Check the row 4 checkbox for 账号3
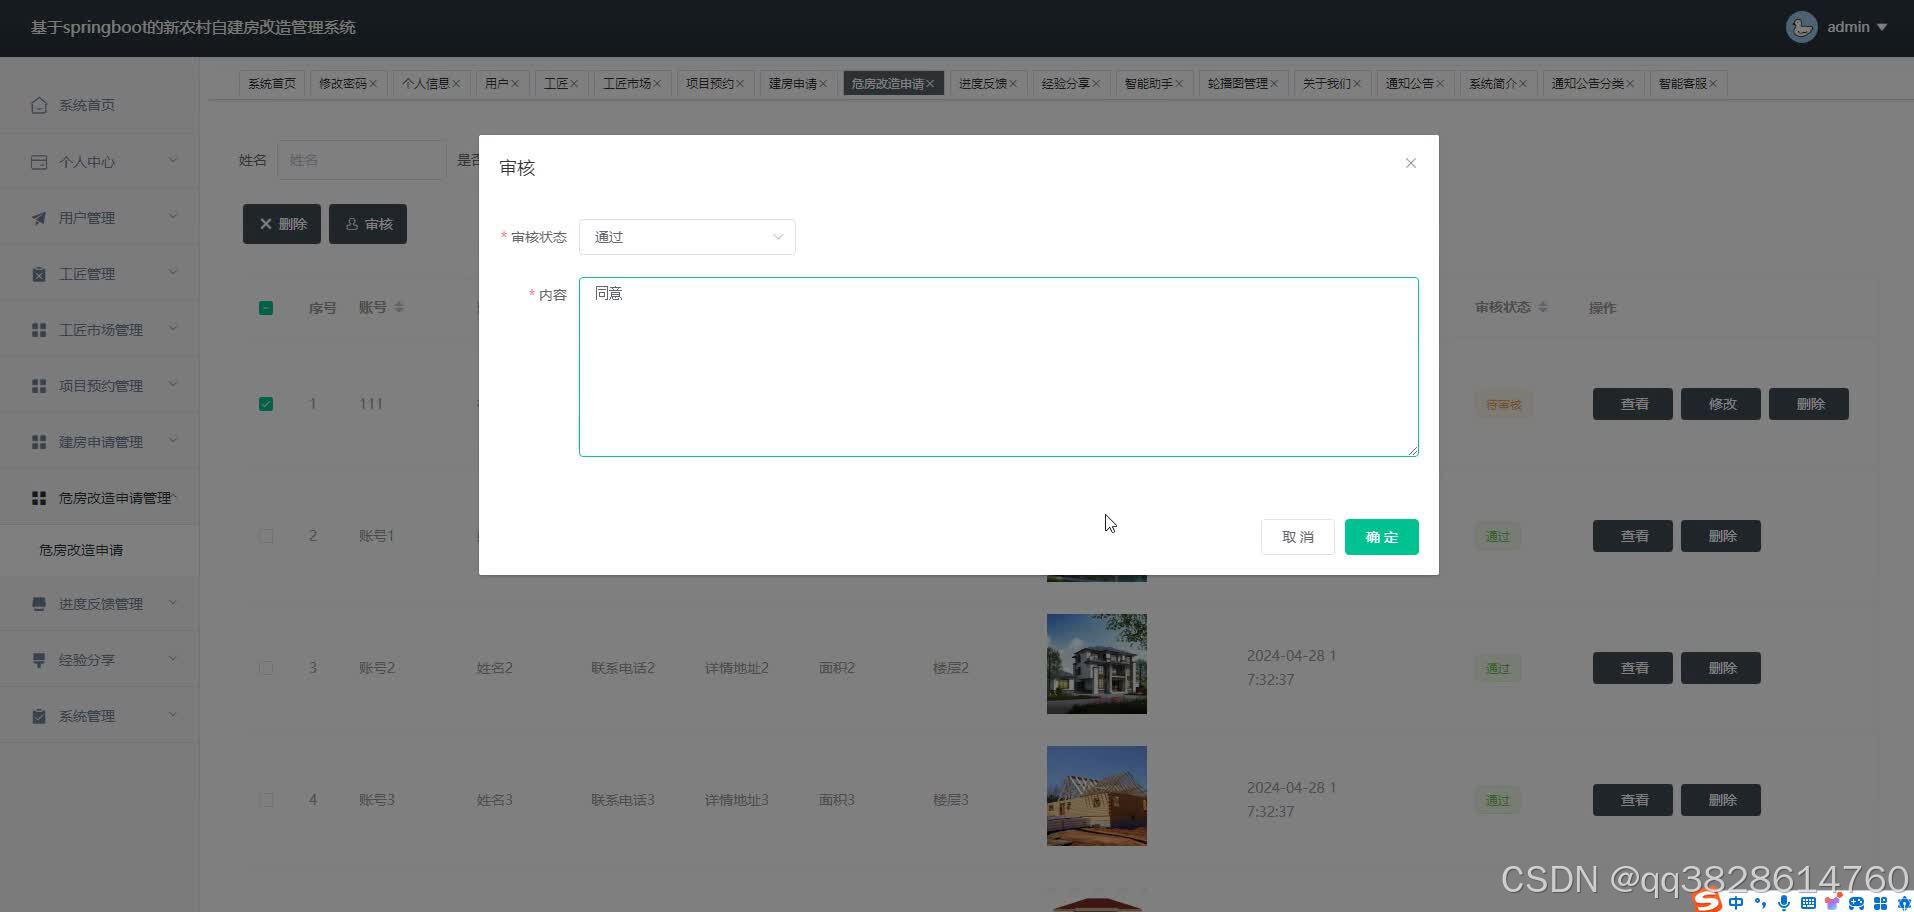The image size is (1914, 912). pyautogui.click(x=266, y=800)
